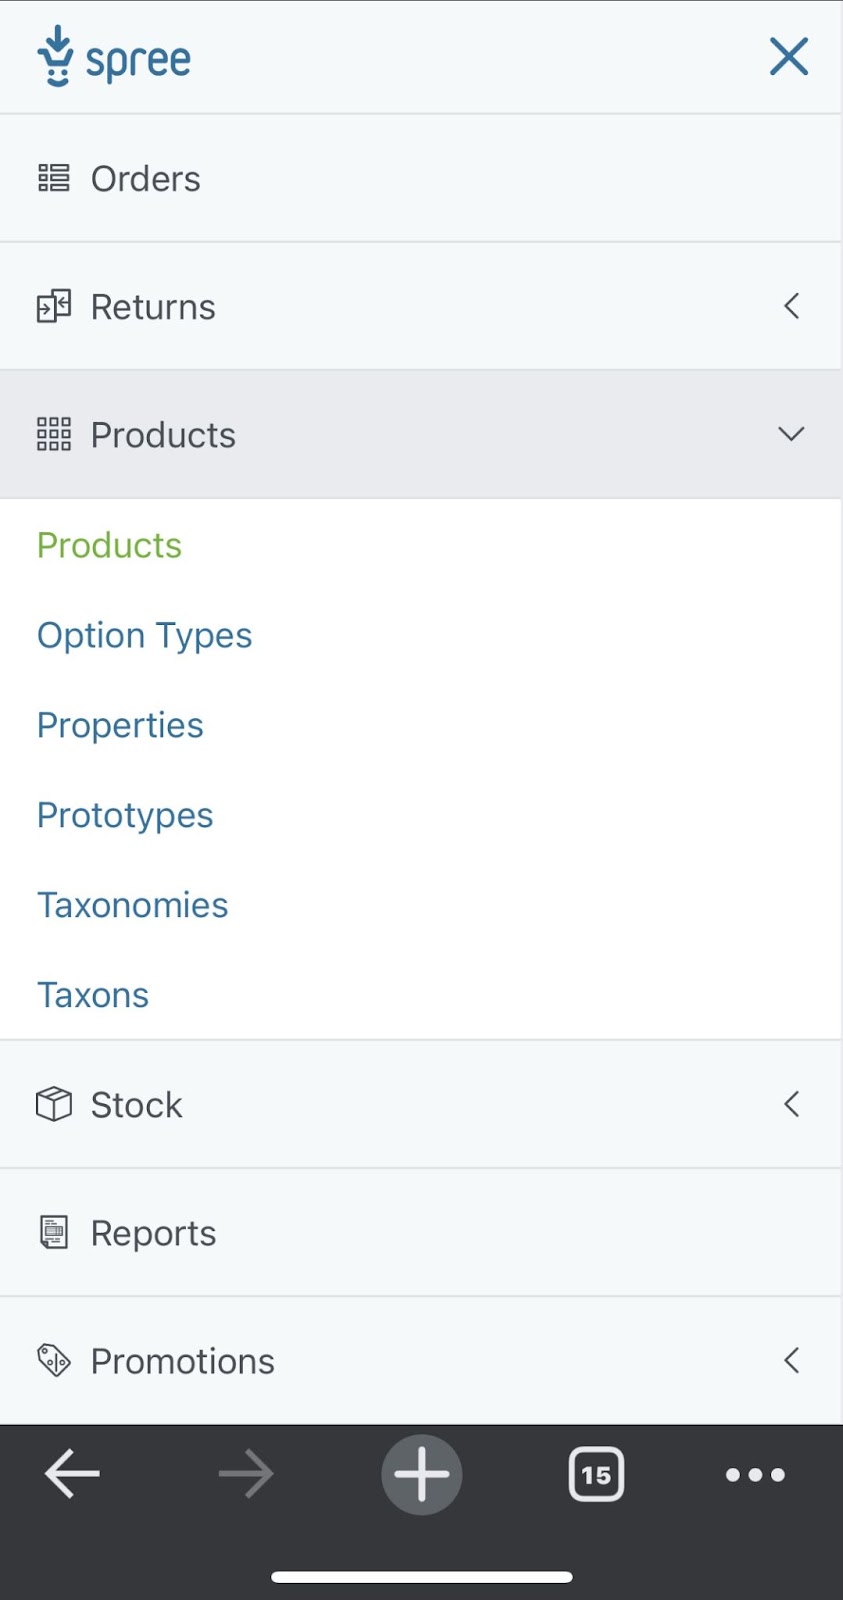Click the Stock box icon

pyautogui.click(x=54, y=1104)
